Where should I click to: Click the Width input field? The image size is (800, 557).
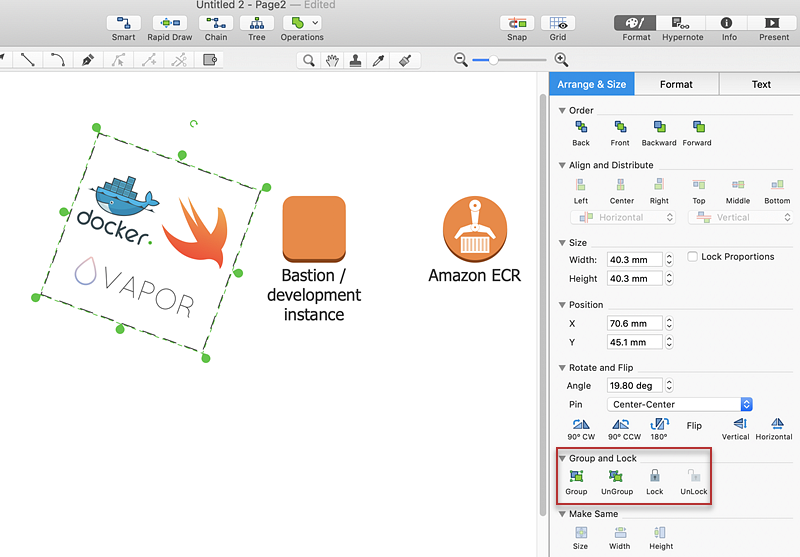[634, 260]
